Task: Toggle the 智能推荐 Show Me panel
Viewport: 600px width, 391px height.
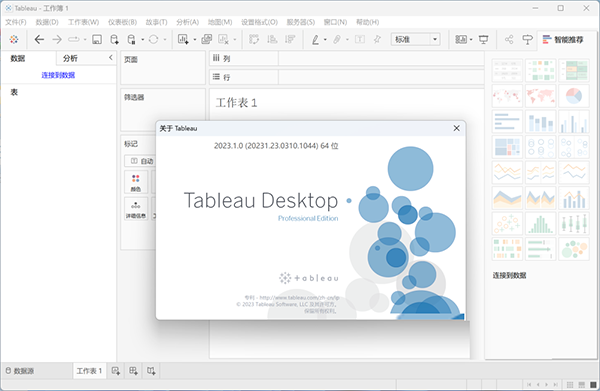Action: (x=563, y=39)
